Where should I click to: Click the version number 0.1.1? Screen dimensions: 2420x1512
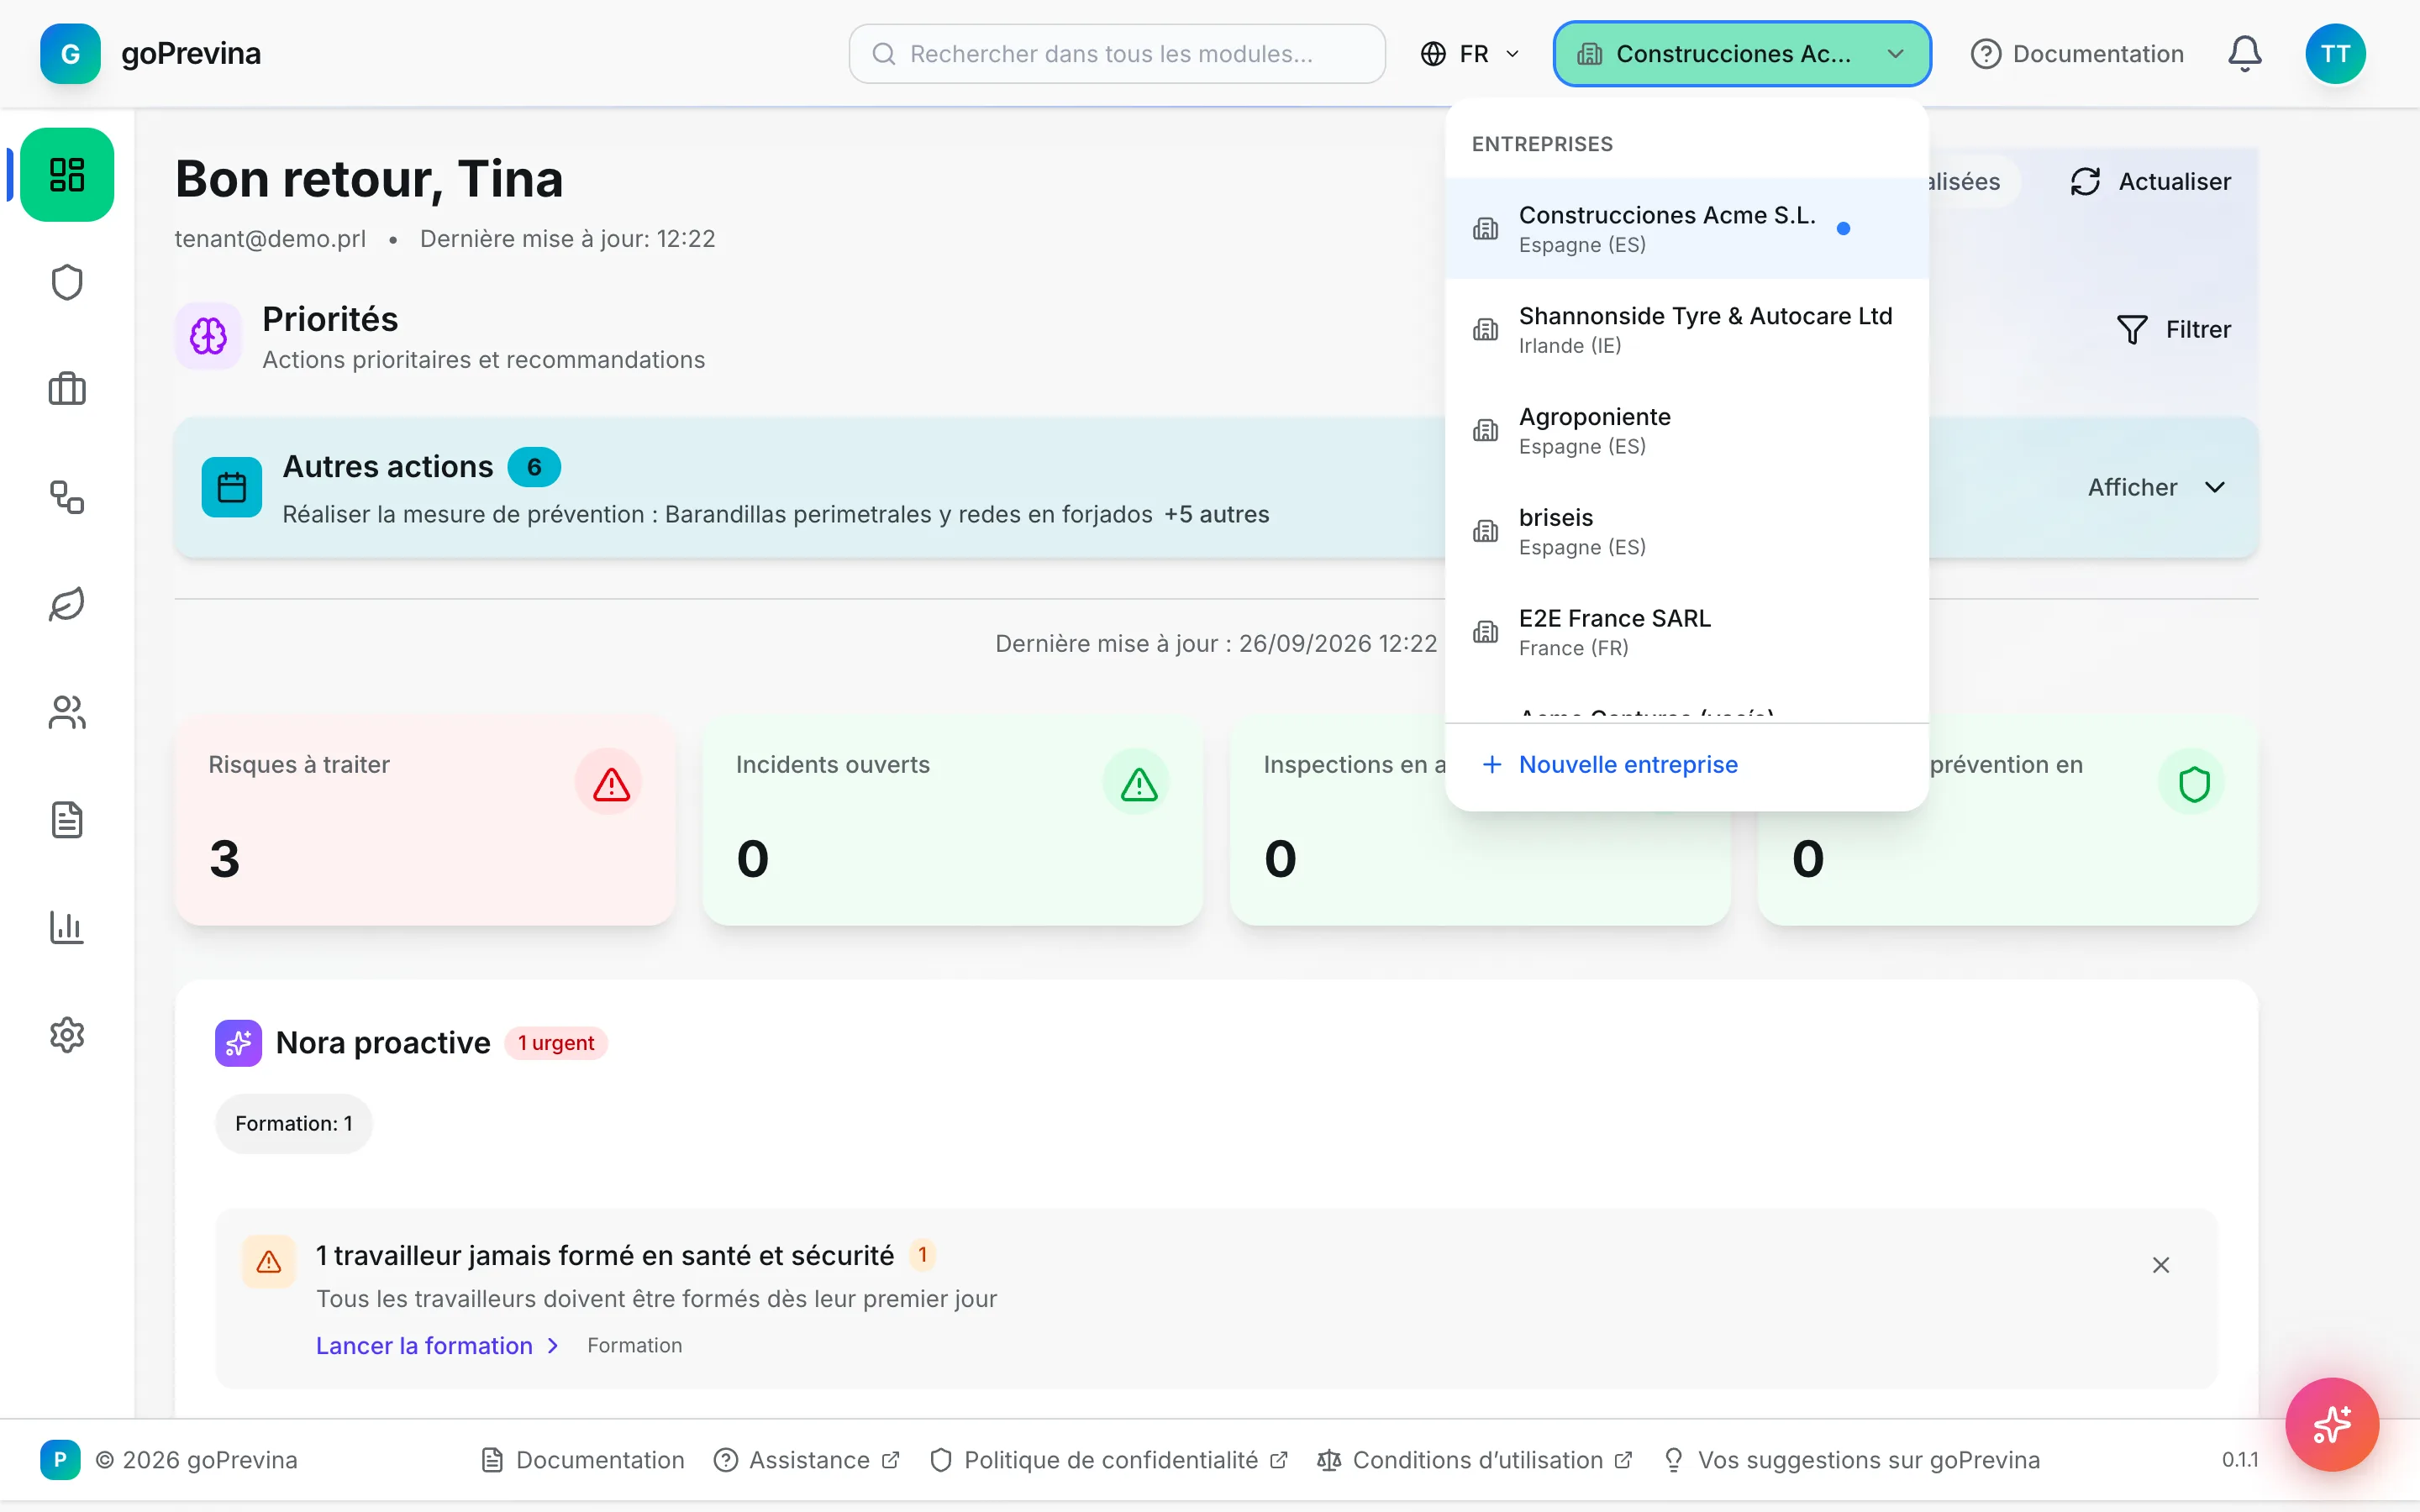pos(2240,1460)
